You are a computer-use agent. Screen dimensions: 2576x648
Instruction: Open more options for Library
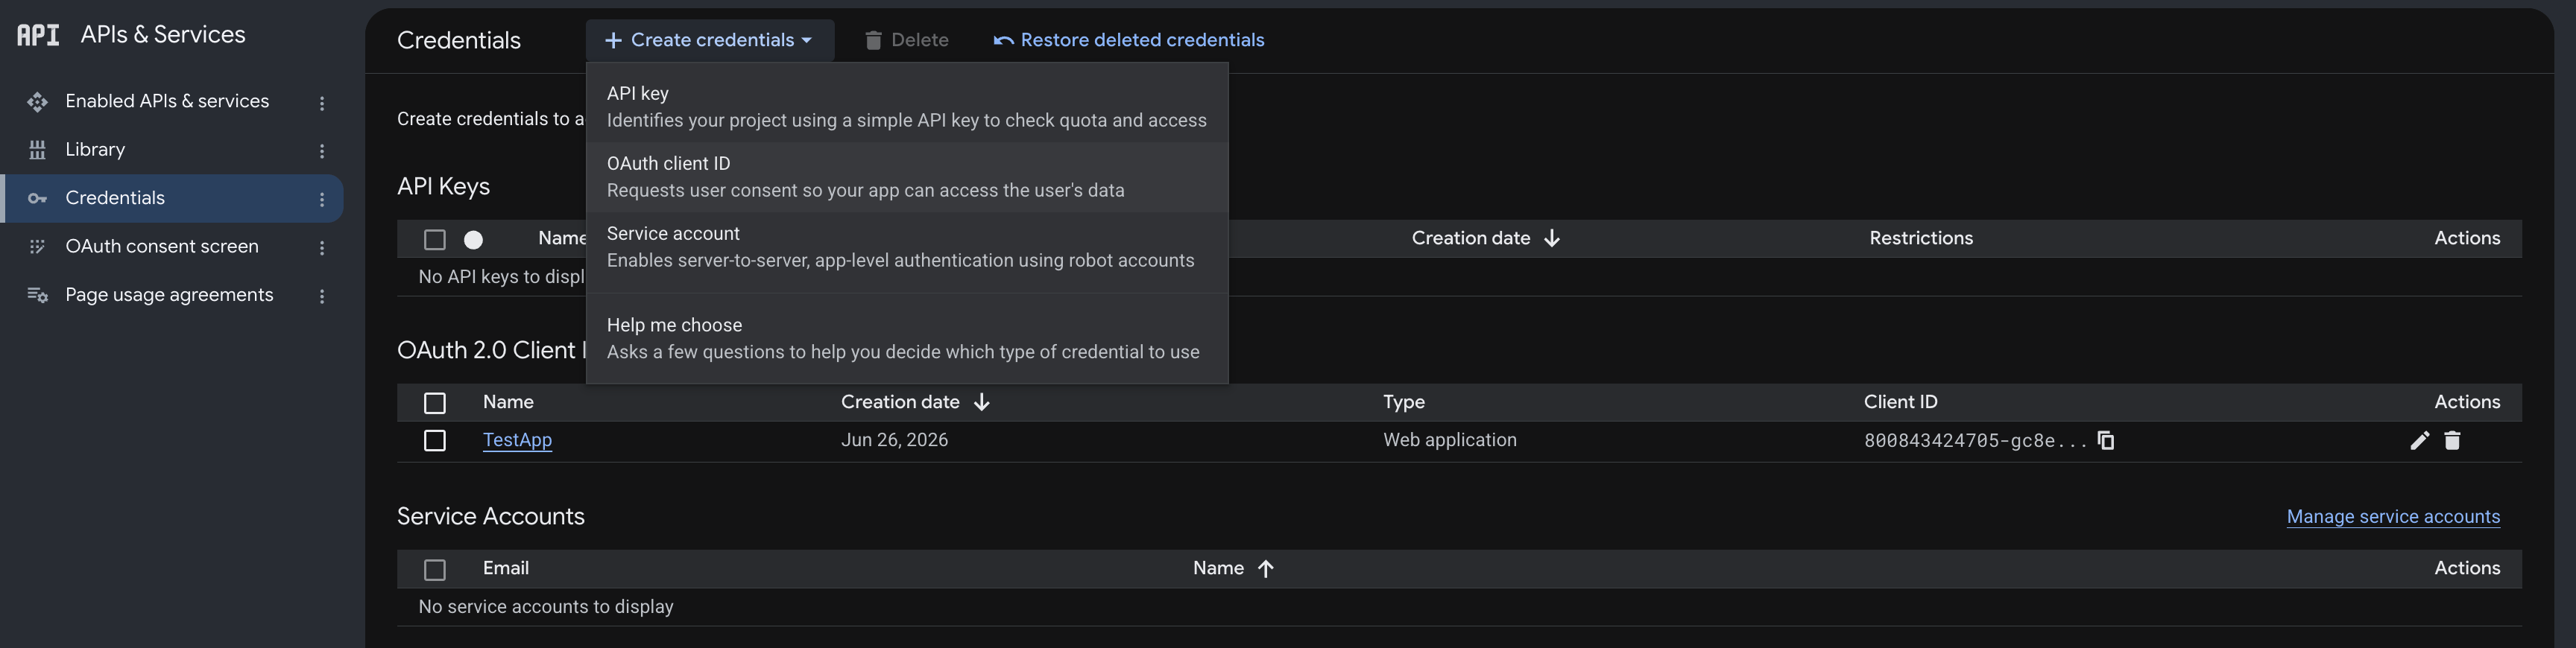tap(322, 151)
